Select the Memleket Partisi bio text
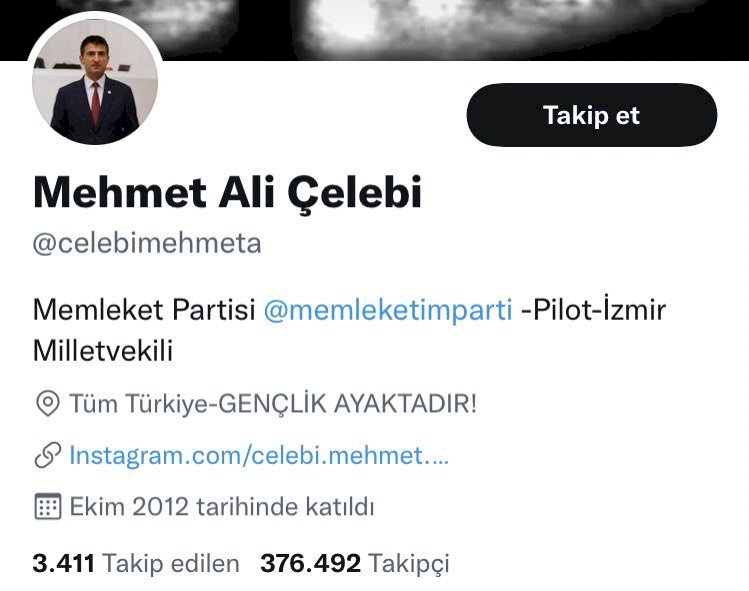Viewport: 749px width, 591px height. [x=144, y=310]
